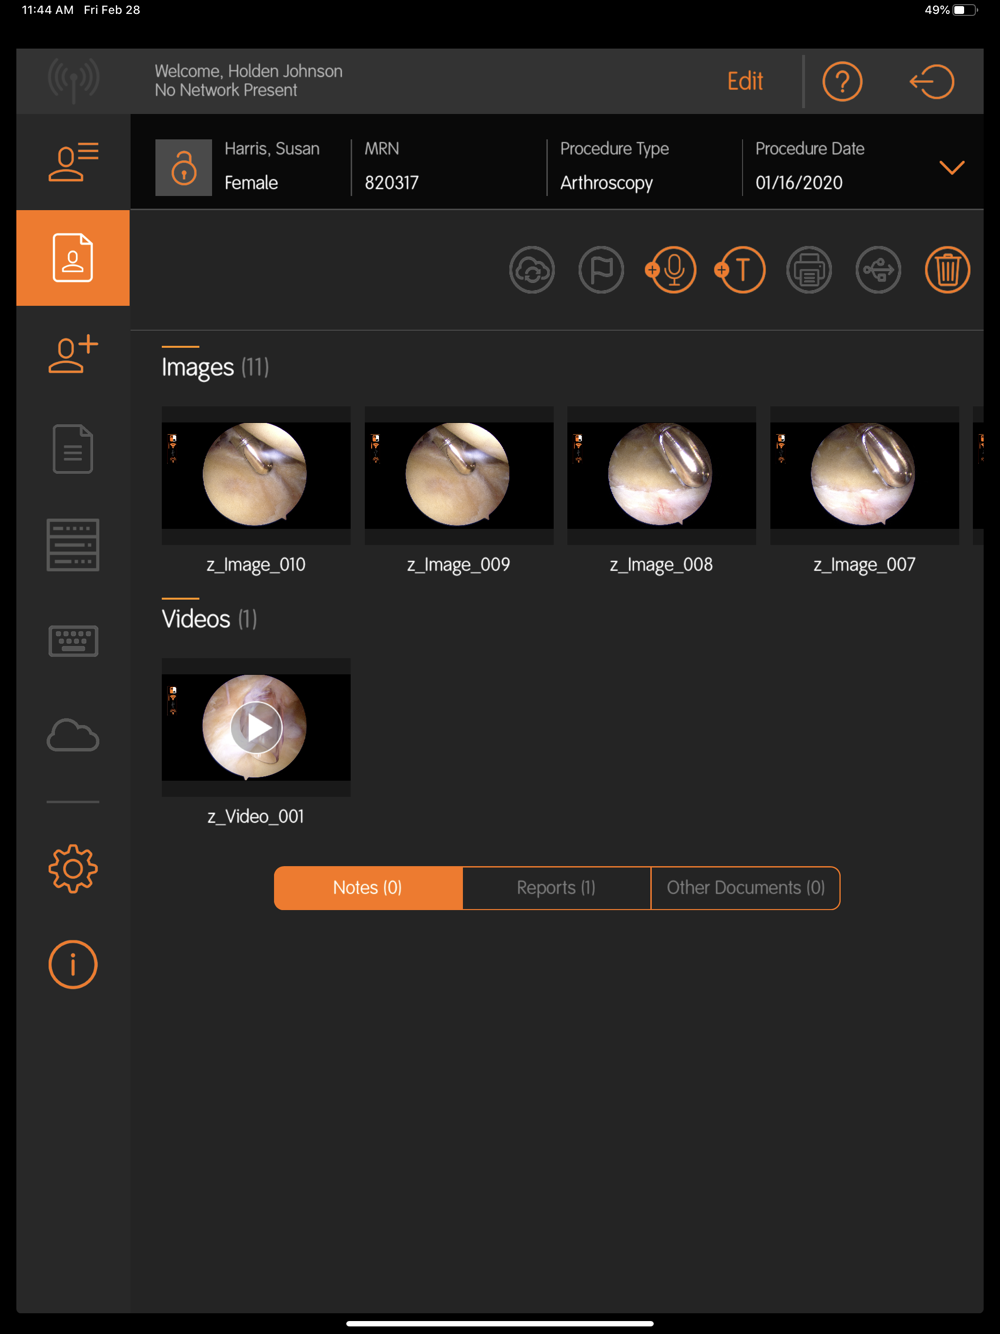Open the settings gear icon

(x=73, y=869)
